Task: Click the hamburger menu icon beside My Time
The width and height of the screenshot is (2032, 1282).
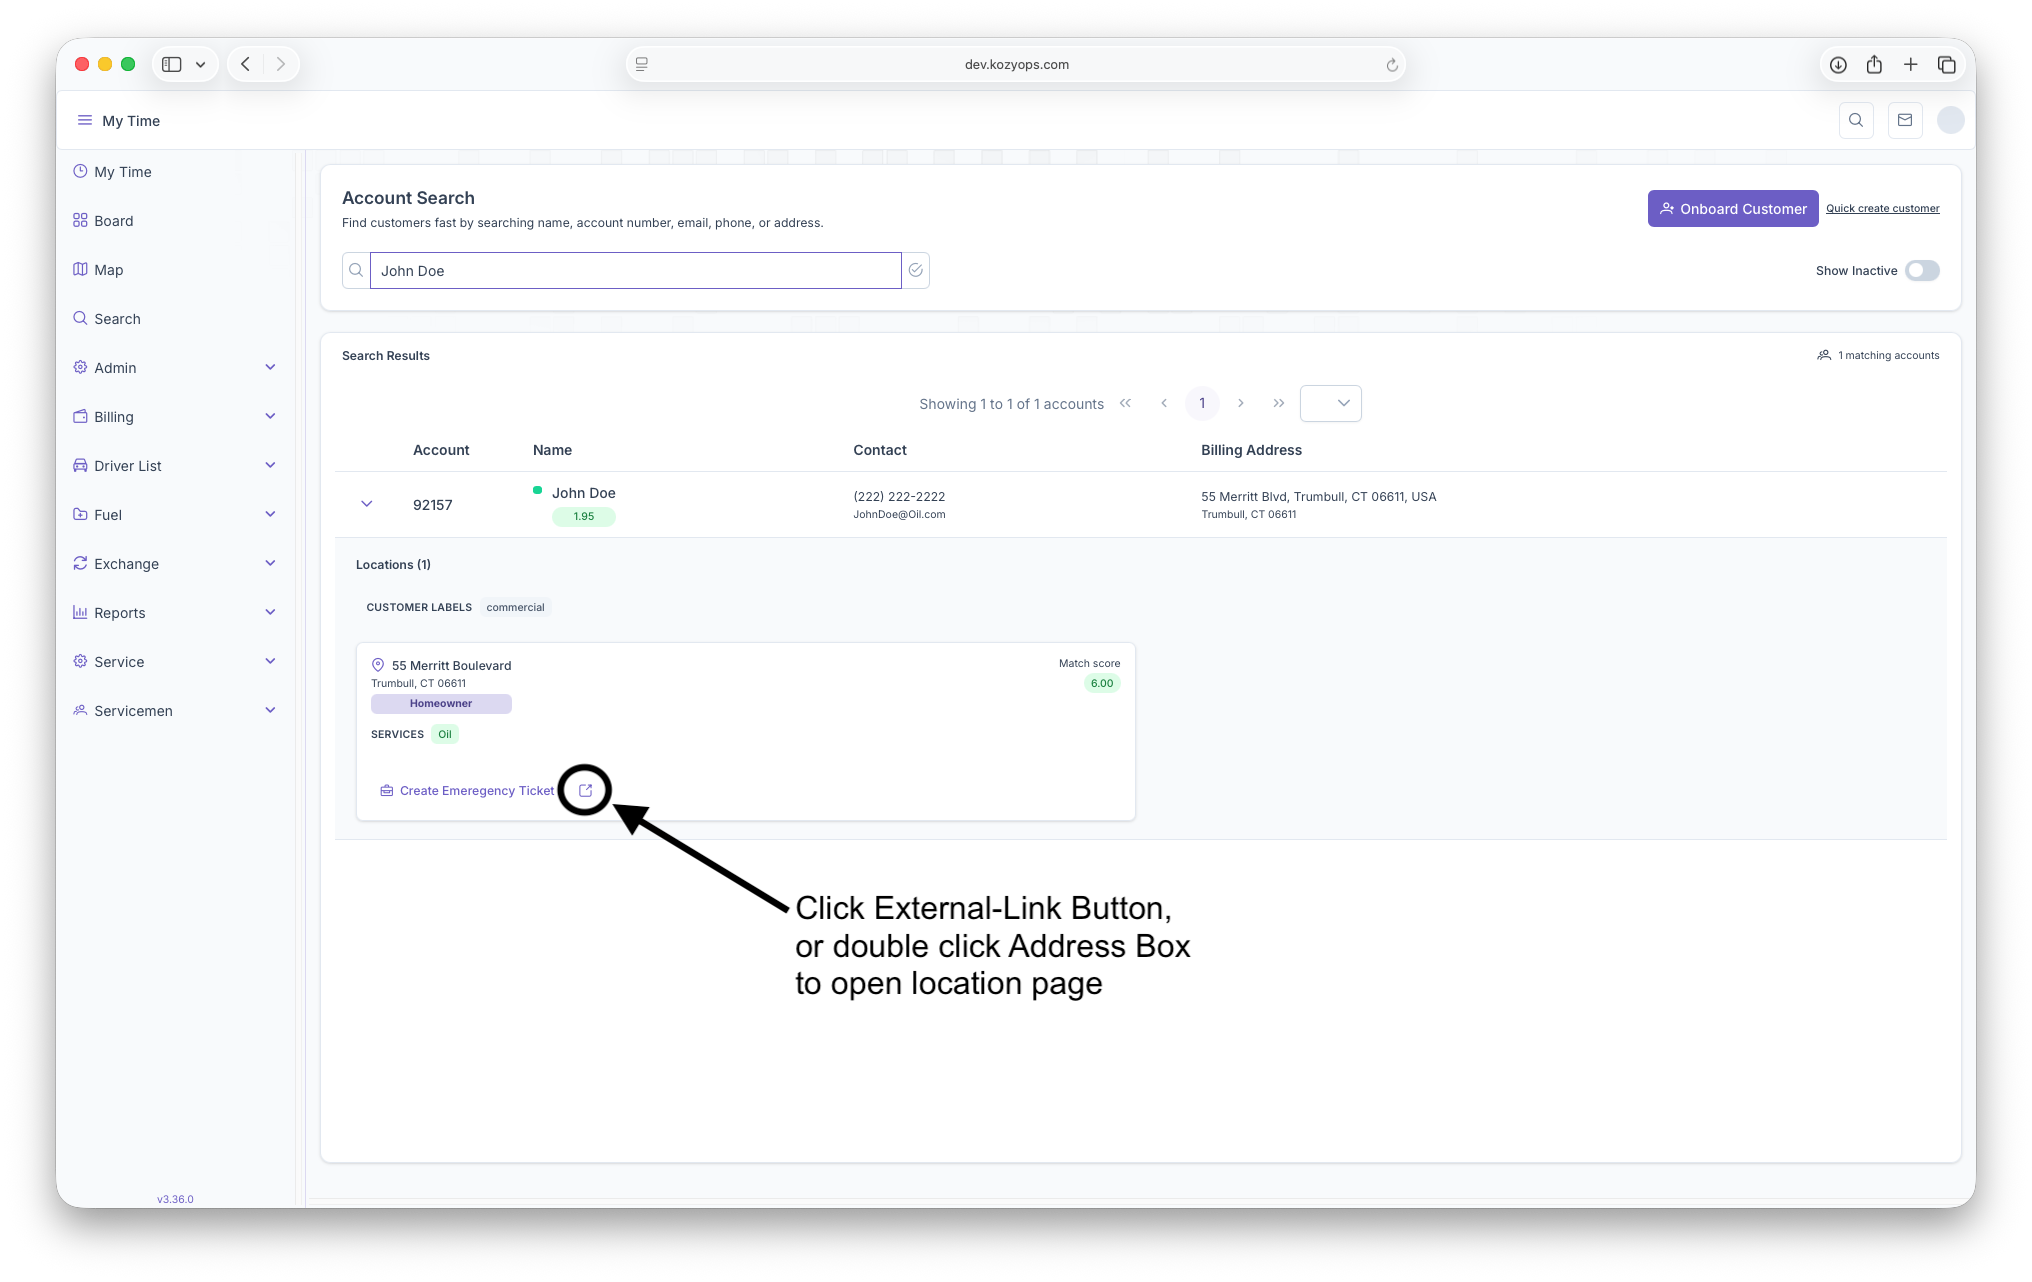Action: tap(85, 120)
